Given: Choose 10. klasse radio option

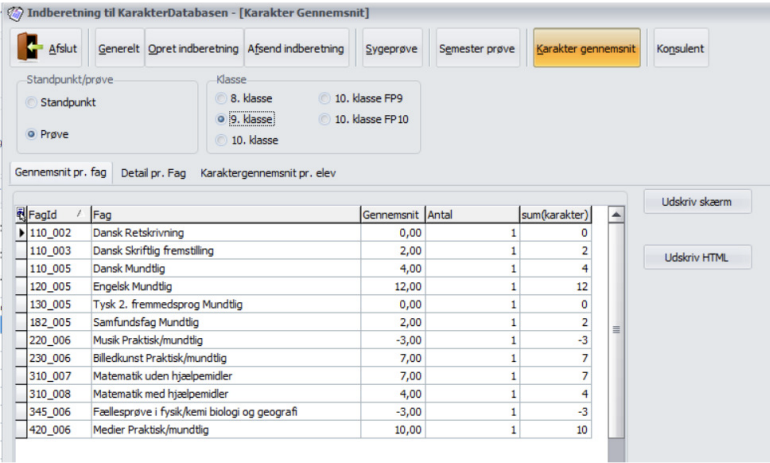Looking at the screenshot, I should coord(221,140).
